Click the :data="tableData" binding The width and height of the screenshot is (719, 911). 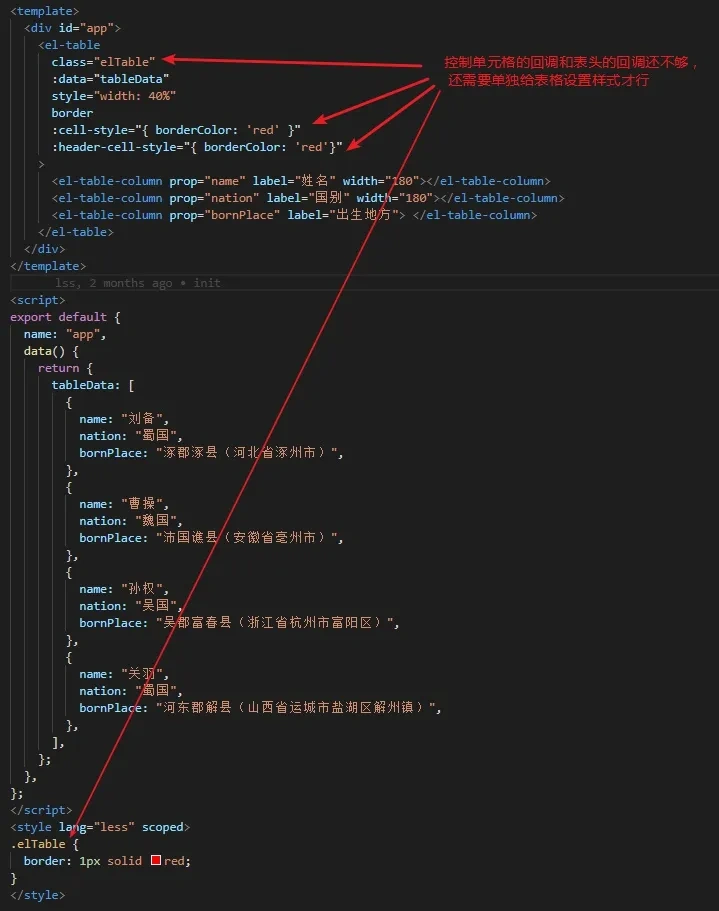tap(110, 79)
